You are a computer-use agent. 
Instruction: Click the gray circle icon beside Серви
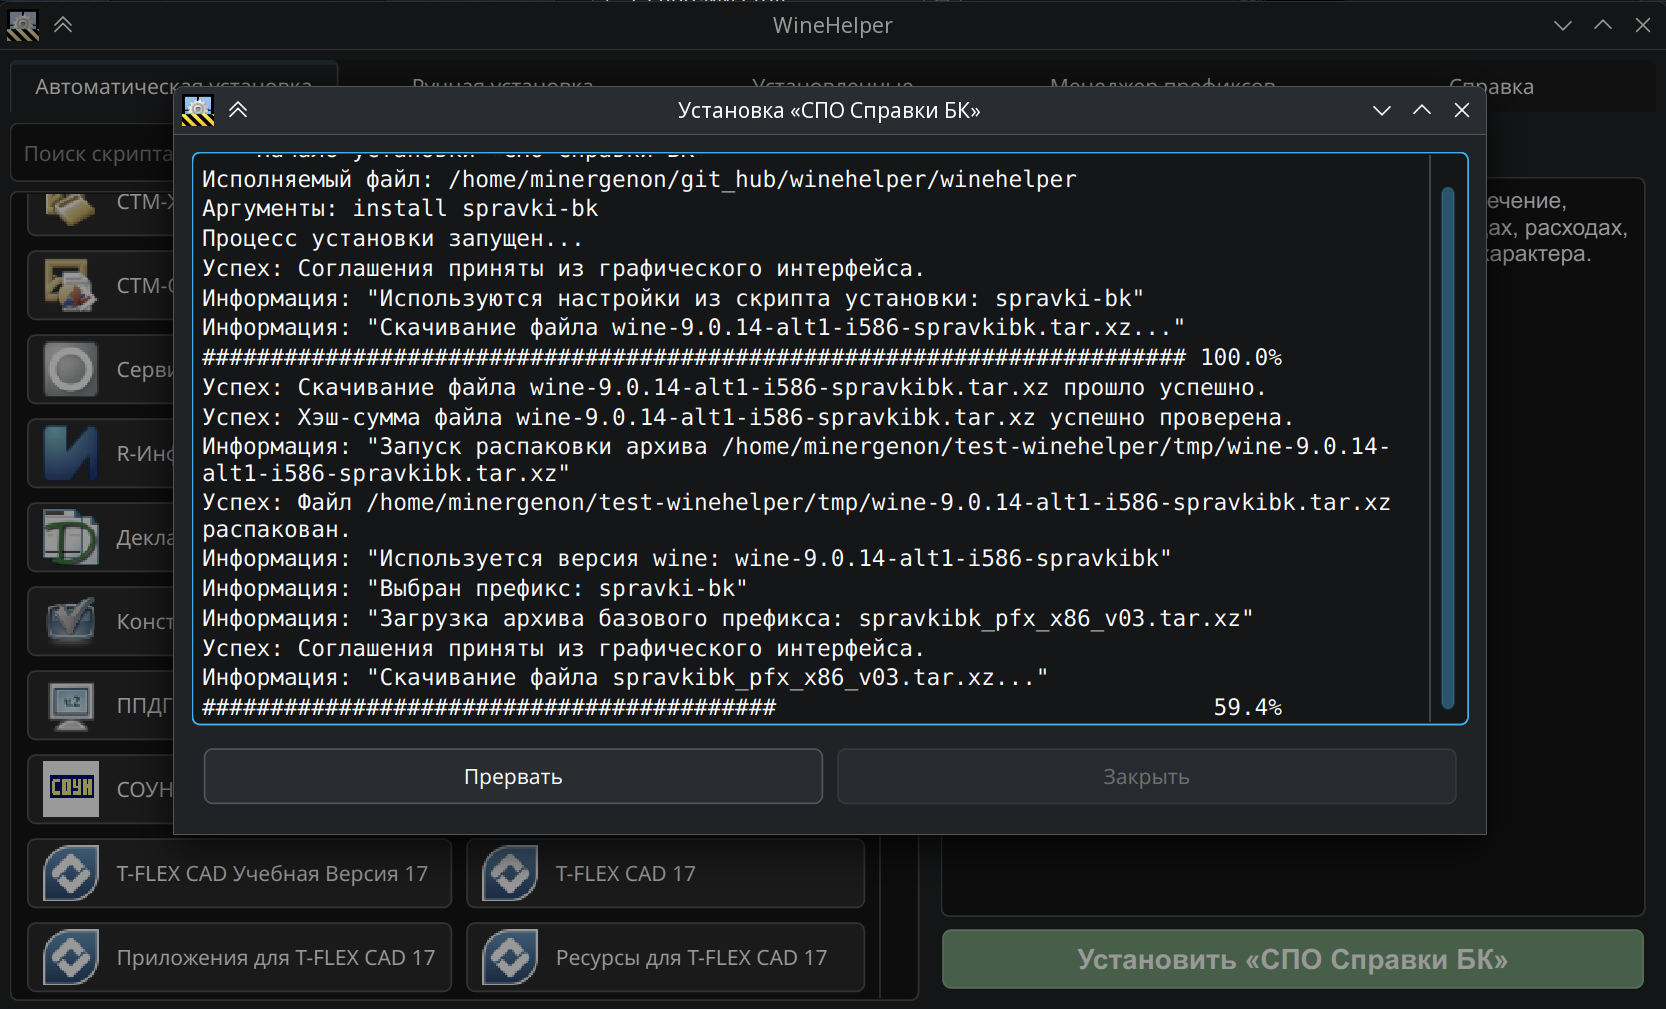click(x=71, y=370)
